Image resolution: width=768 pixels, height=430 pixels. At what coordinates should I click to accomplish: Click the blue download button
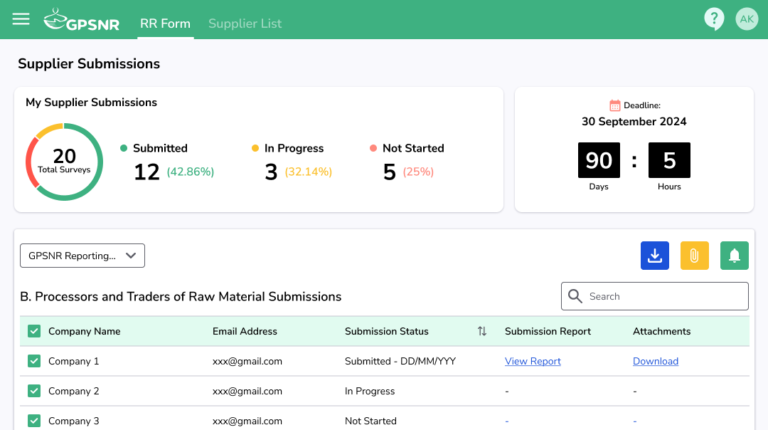pos(655,256)
